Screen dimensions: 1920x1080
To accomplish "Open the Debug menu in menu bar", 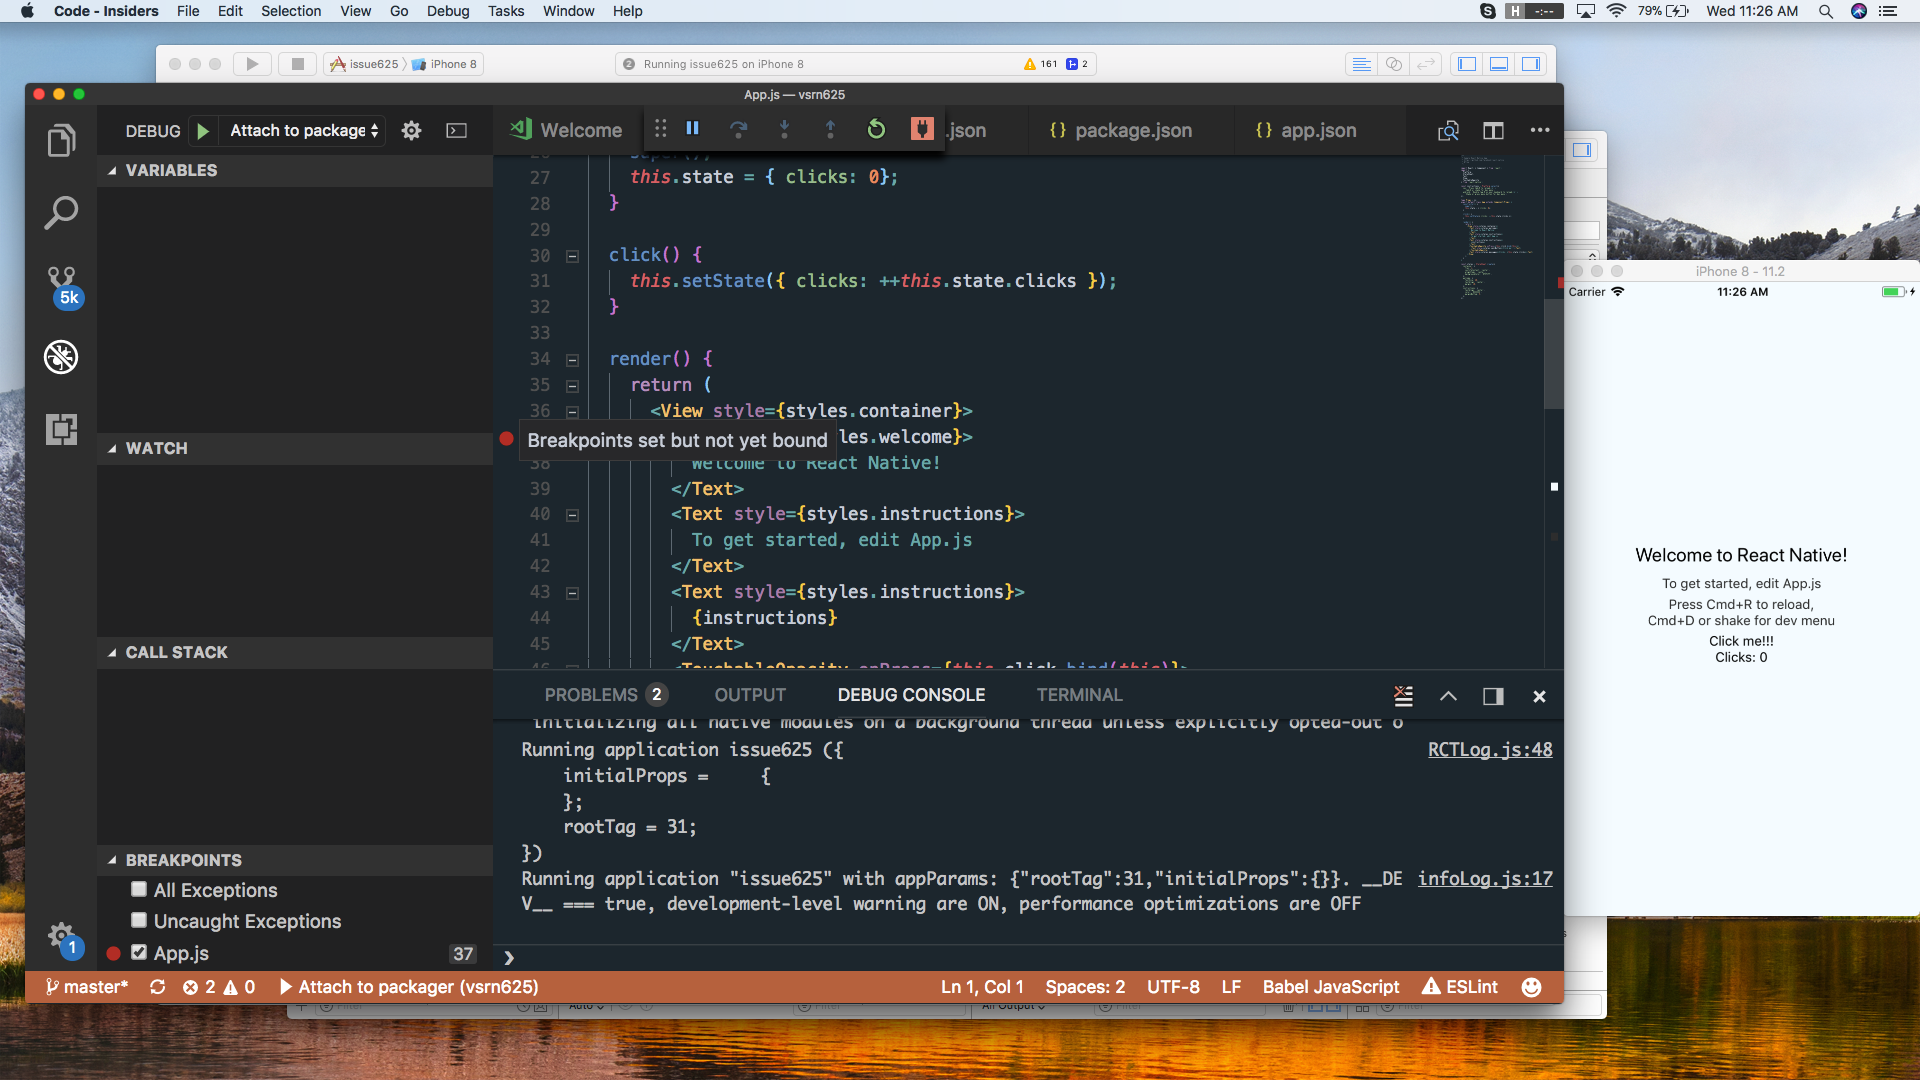I will click(447, 11).
